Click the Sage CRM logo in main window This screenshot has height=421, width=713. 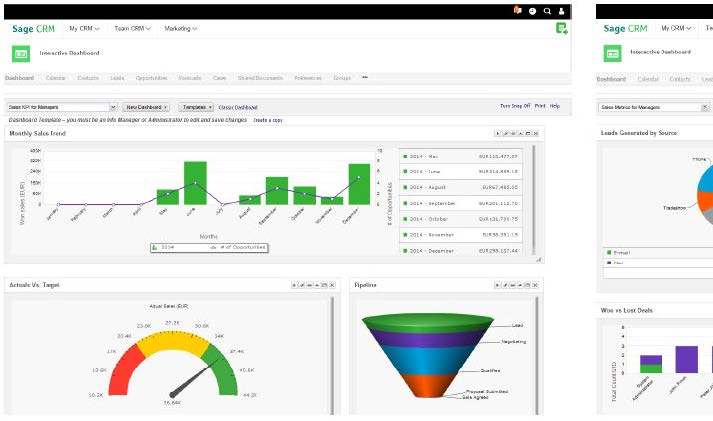click(33, 29)
